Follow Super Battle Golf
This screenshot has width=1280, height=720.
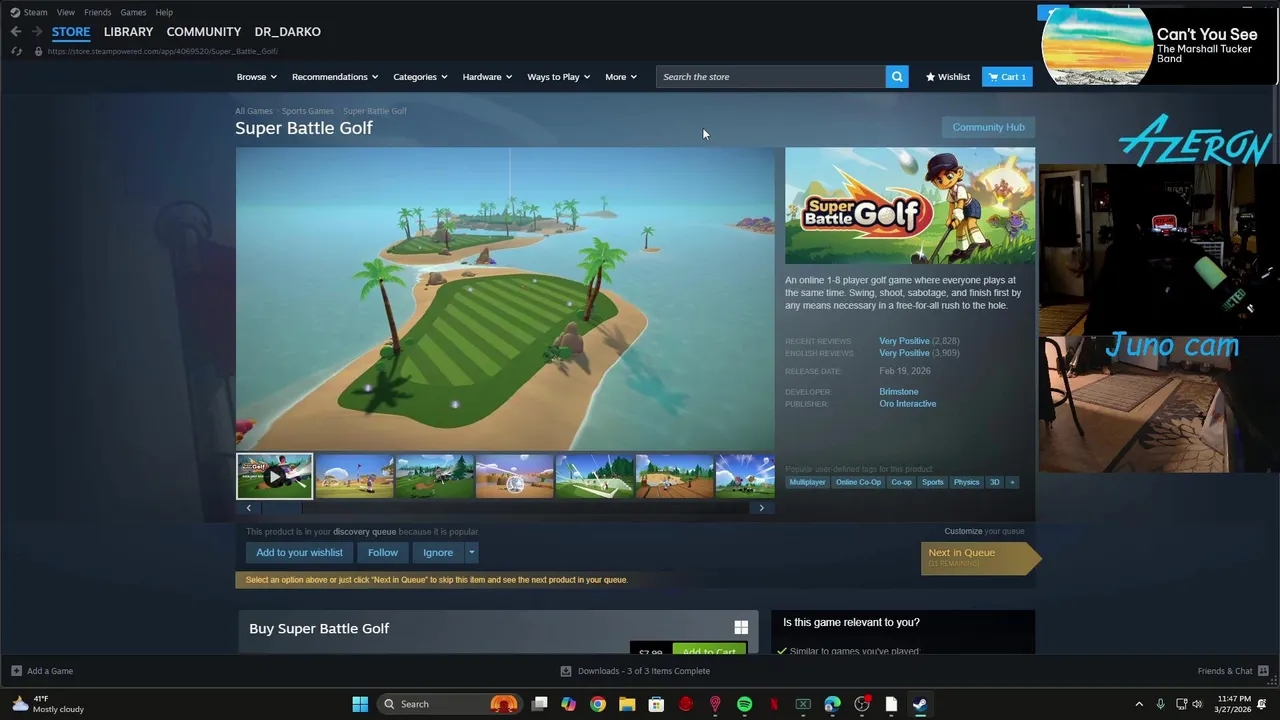click(x=382, y=552)
